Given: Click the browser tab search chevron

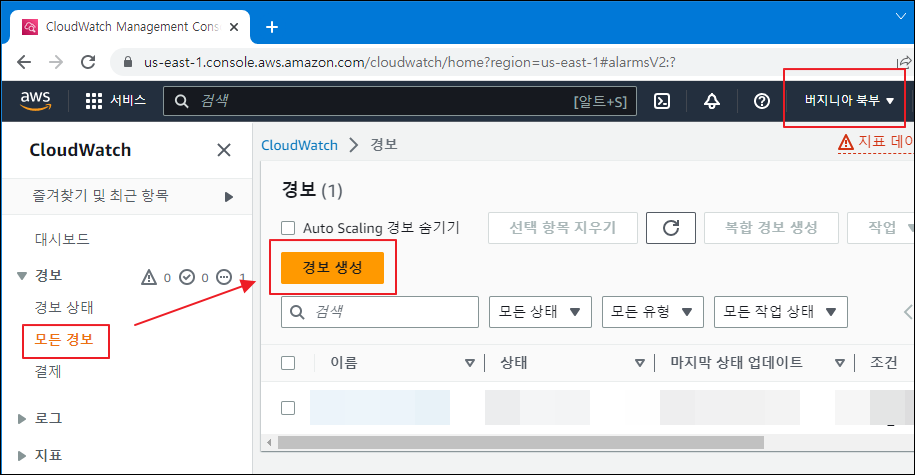Looking at the screenshot, I should pyautogui.click(x=901, y=16).
